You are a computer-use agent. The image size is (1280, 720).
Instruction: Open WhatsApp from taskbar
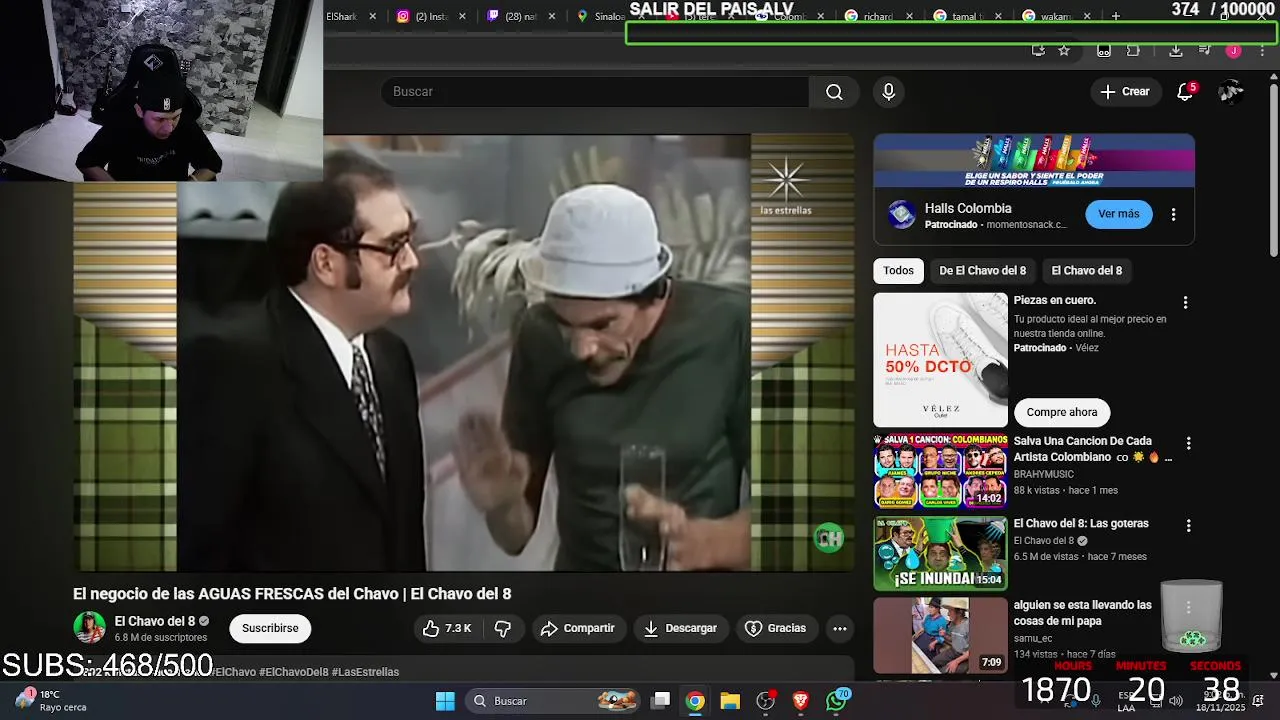tap(836, 701)
